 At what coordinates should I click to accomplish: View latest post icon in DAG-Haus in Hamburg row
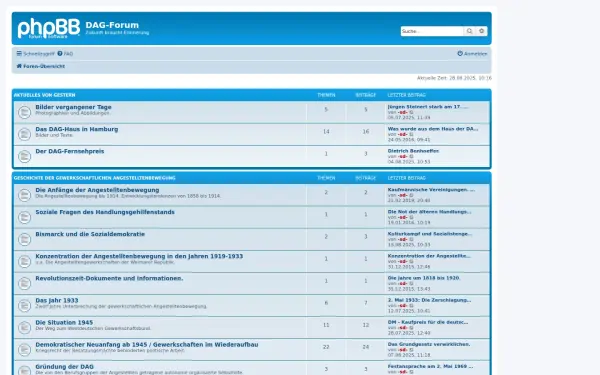pyautogui.click(x=411, y=135)
